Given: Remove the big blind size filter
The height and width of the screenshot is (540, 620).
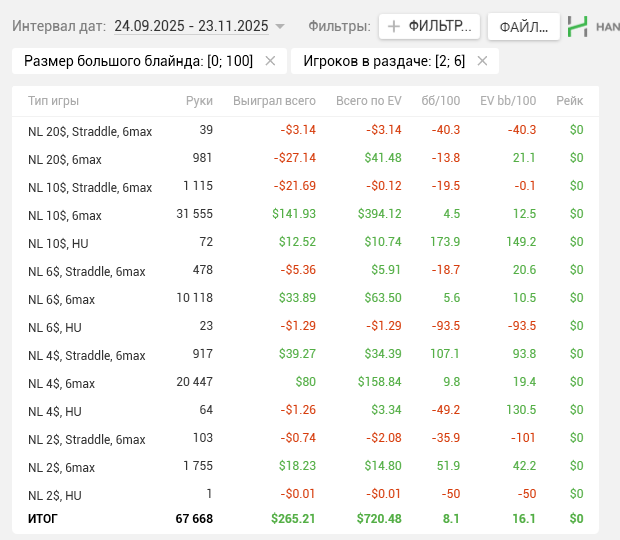Looking at the screenshot, I should point(270,61).
